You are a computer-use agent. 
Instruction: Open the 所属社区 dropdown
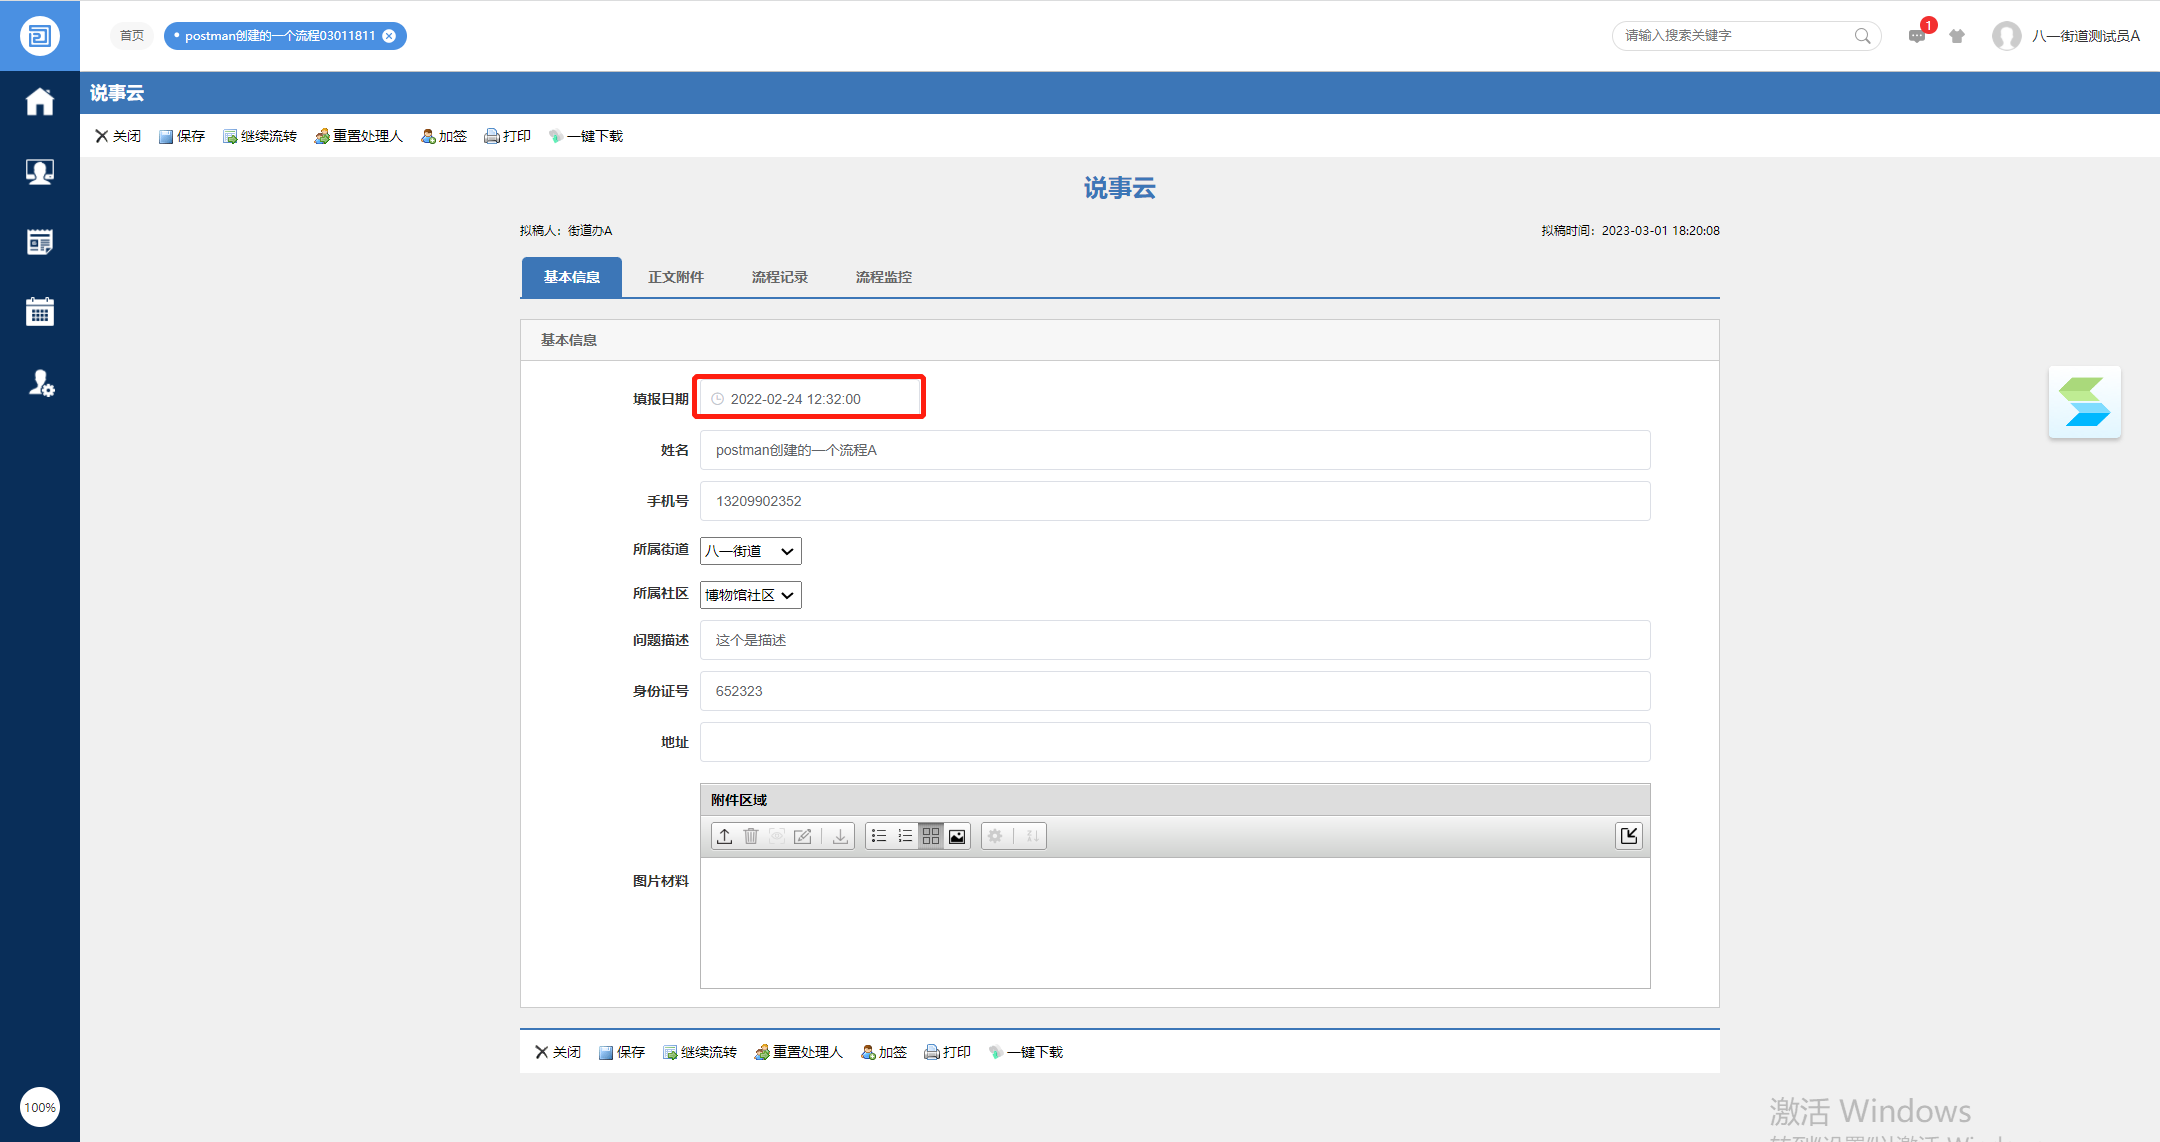click(x=750, y=595)
